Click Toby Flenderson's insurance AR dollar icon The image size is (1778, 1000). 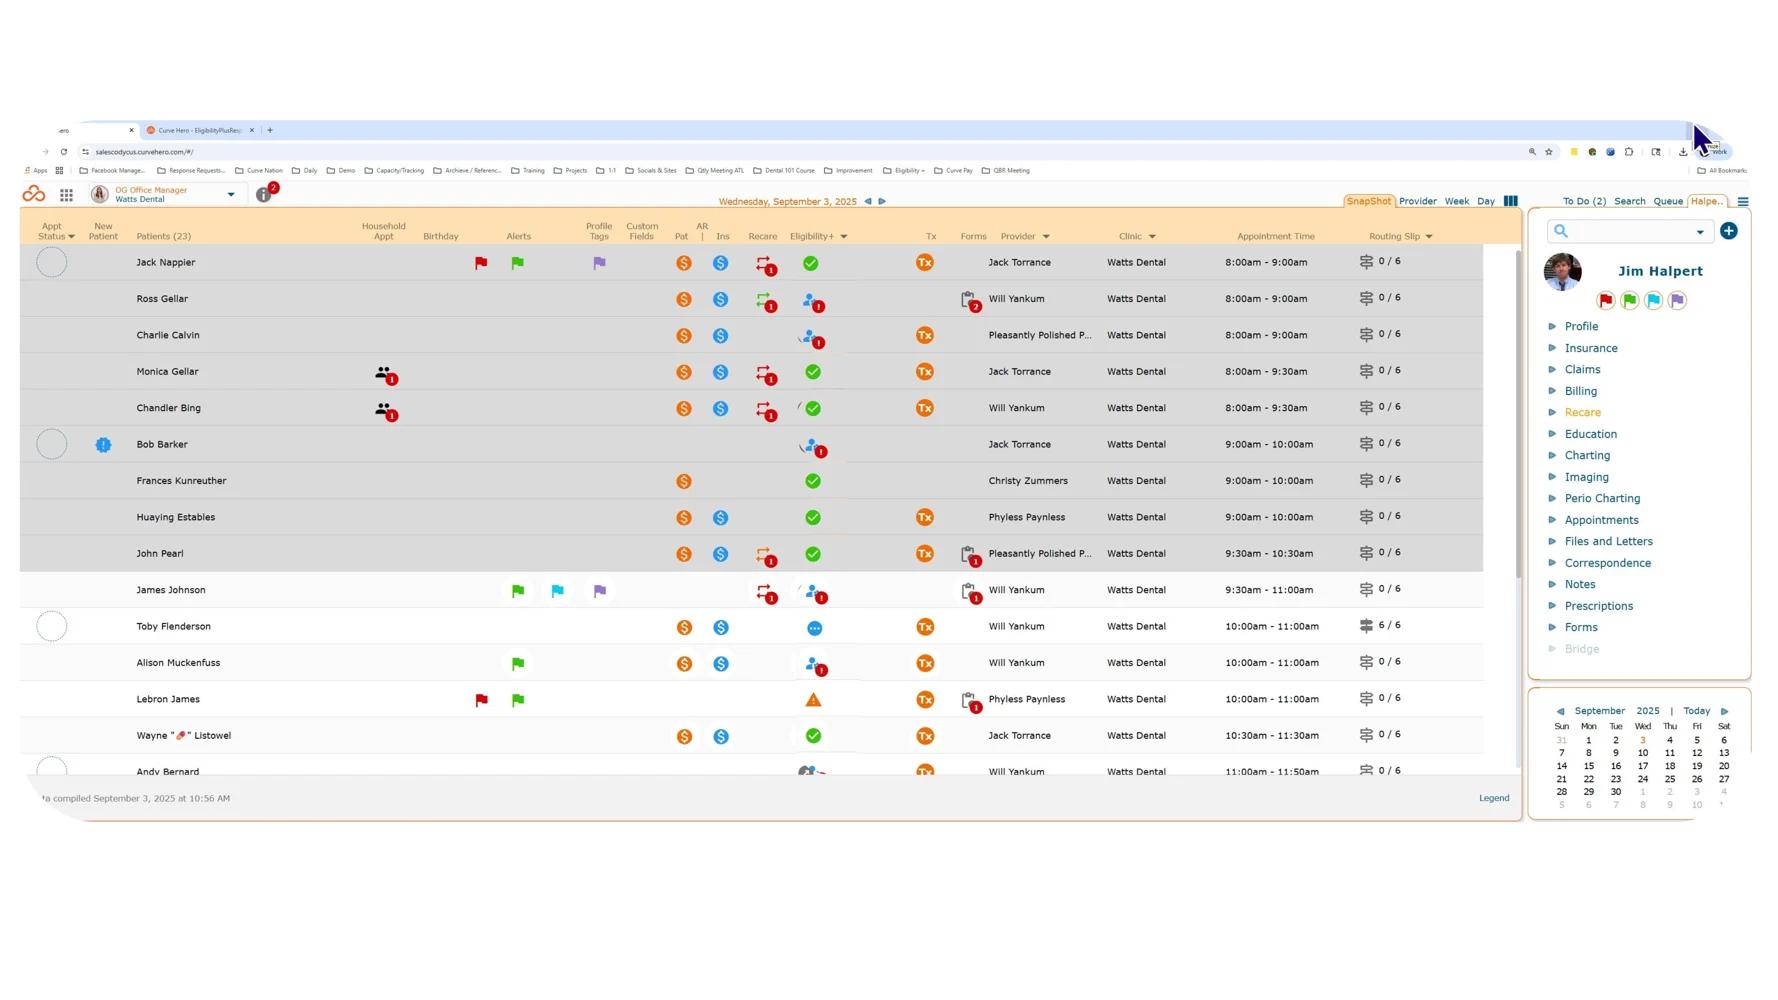coord(721,627)
